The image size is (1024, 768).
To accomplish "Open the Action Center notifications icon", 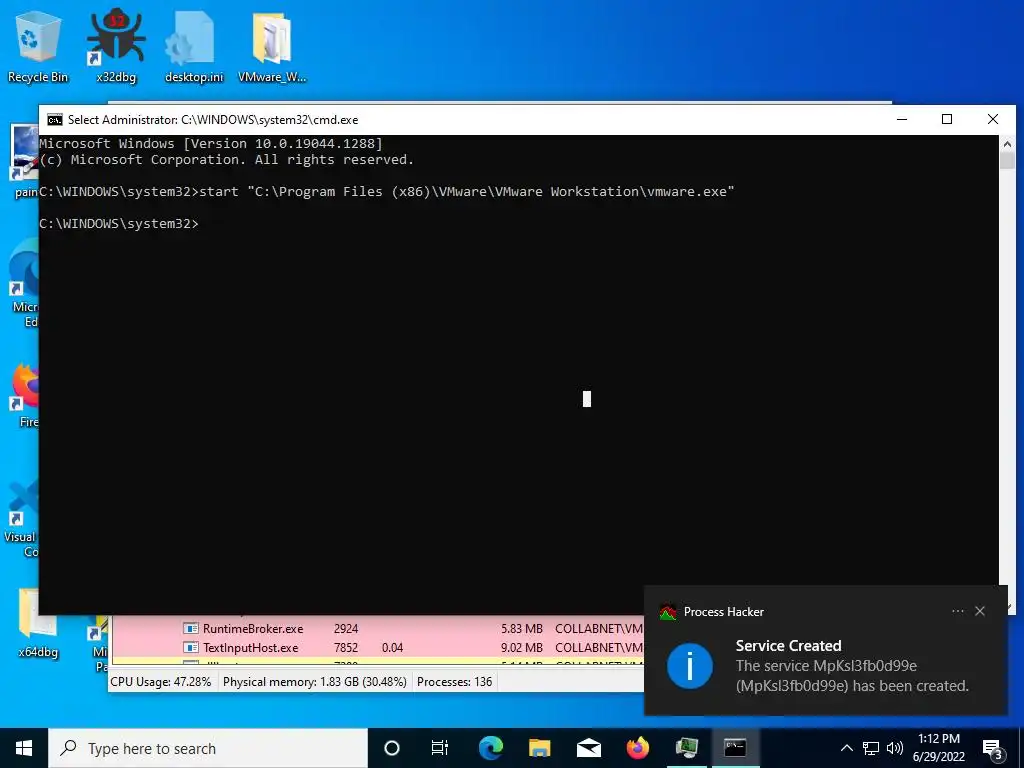I will (993, 749).
